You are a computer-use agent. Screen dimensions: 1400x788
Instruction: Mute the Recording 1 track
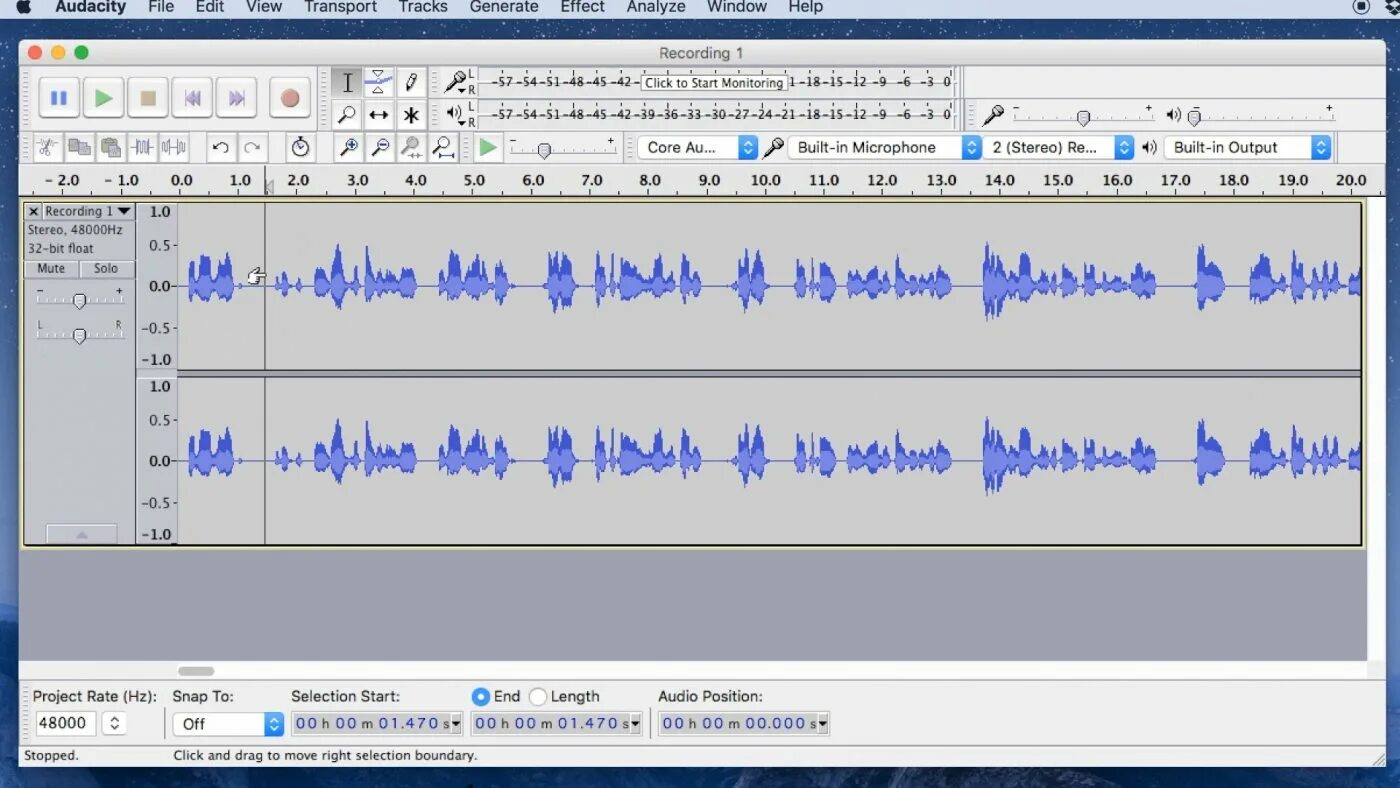click(51, 269)
